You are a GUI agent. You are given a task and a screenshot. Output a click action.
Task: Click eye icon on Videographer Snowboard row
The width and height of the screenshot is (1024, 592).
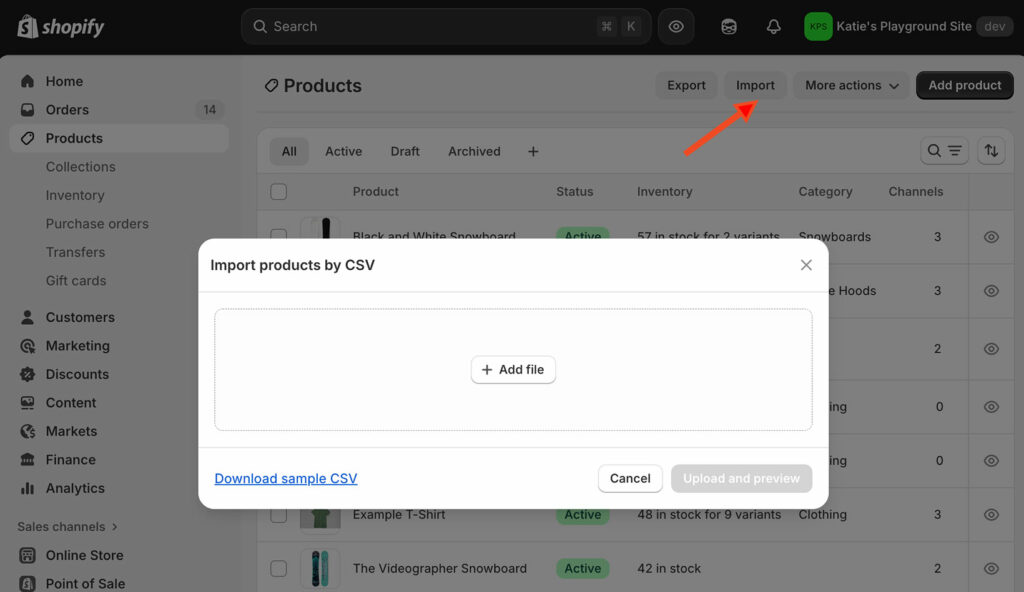point(991,568)
